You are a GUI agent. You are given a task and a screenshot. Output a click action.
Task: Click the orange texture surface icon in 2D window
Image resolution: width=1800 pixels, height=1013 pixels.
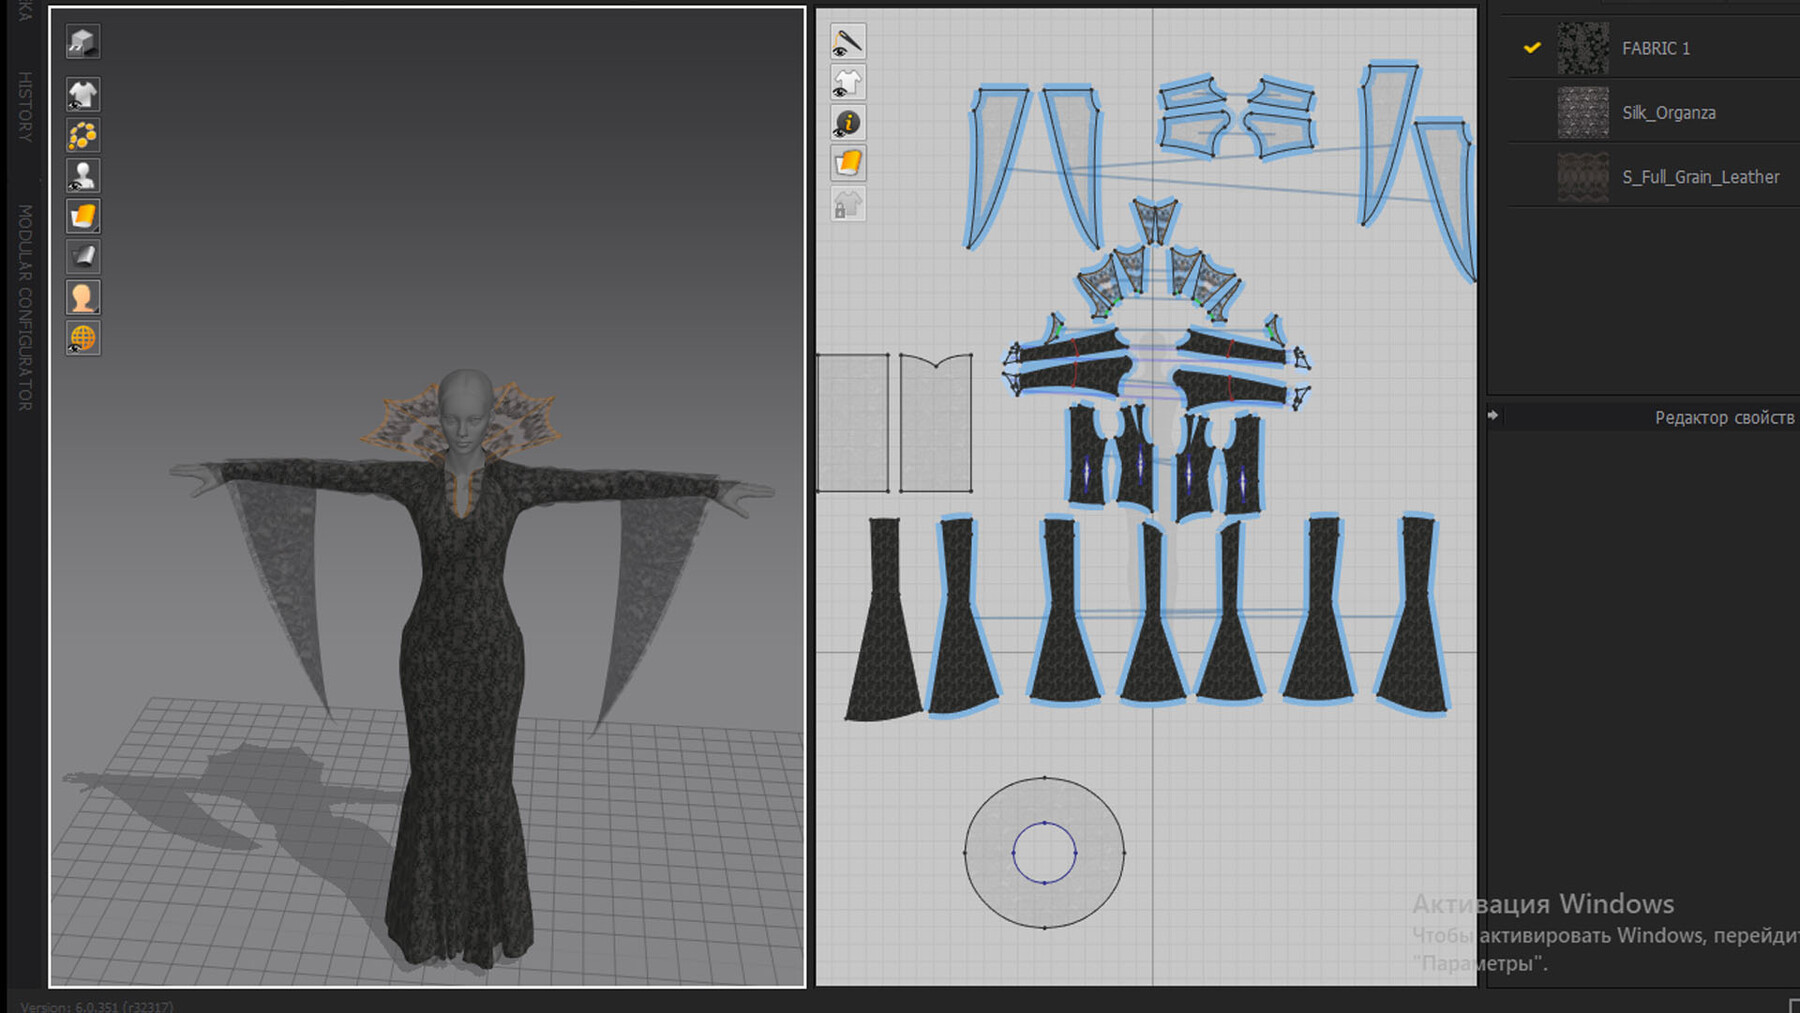(848, 163)
